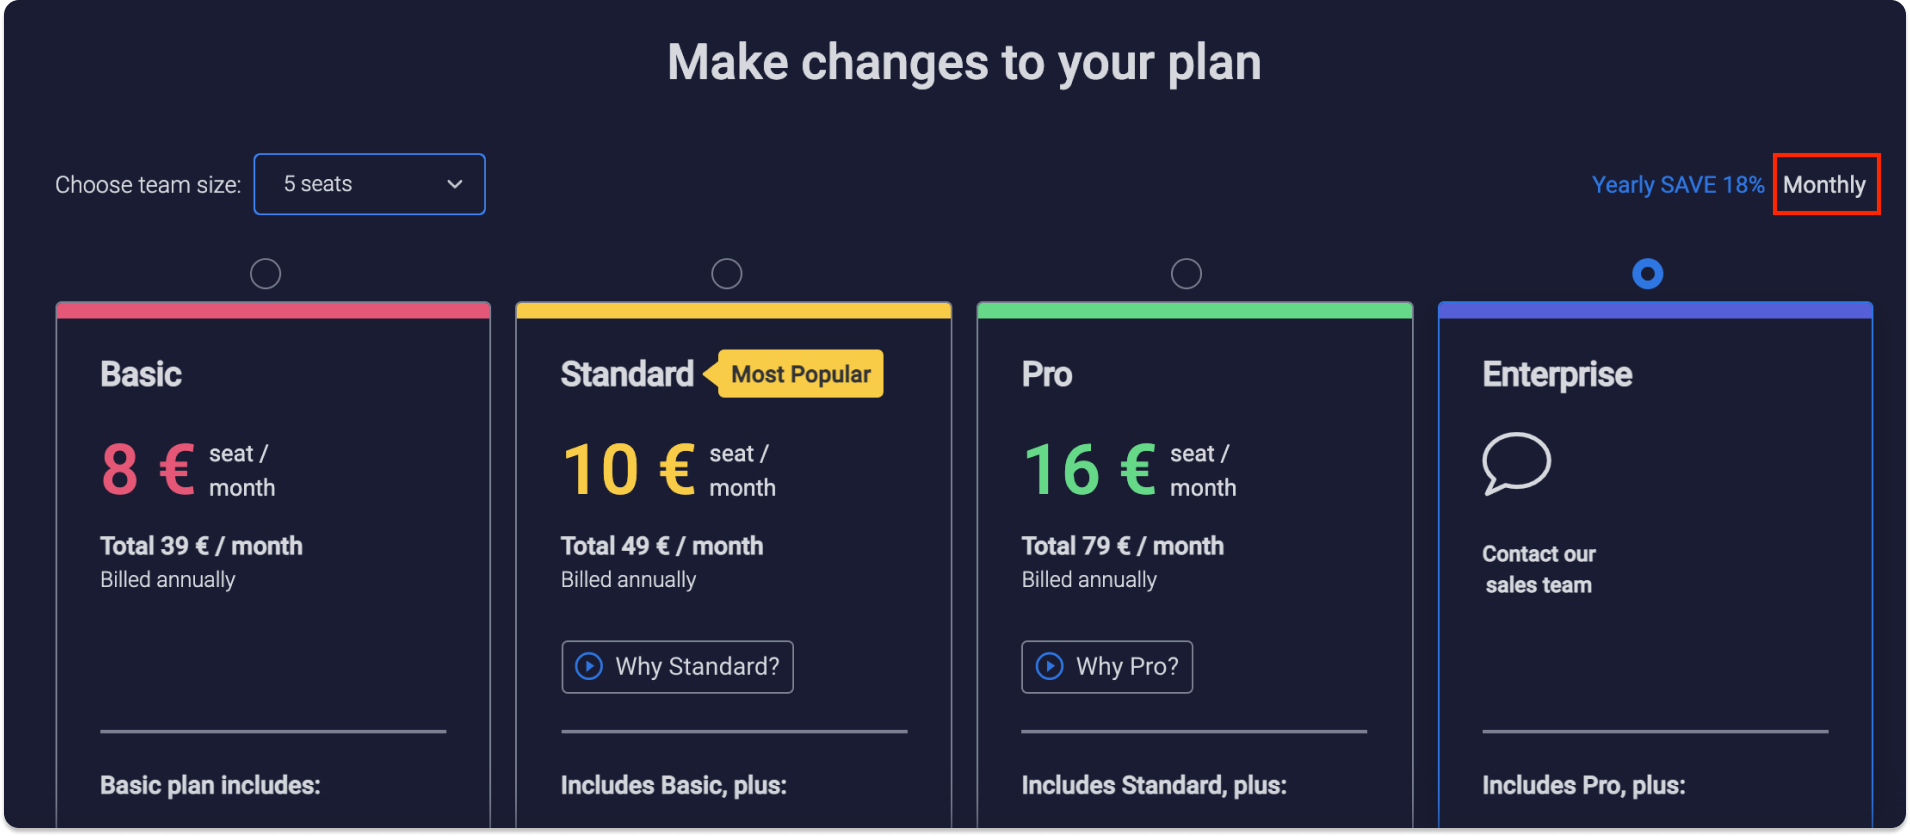
Task: Click the Enterprise chat bubble icon
Action: (x=1516, y=463)
